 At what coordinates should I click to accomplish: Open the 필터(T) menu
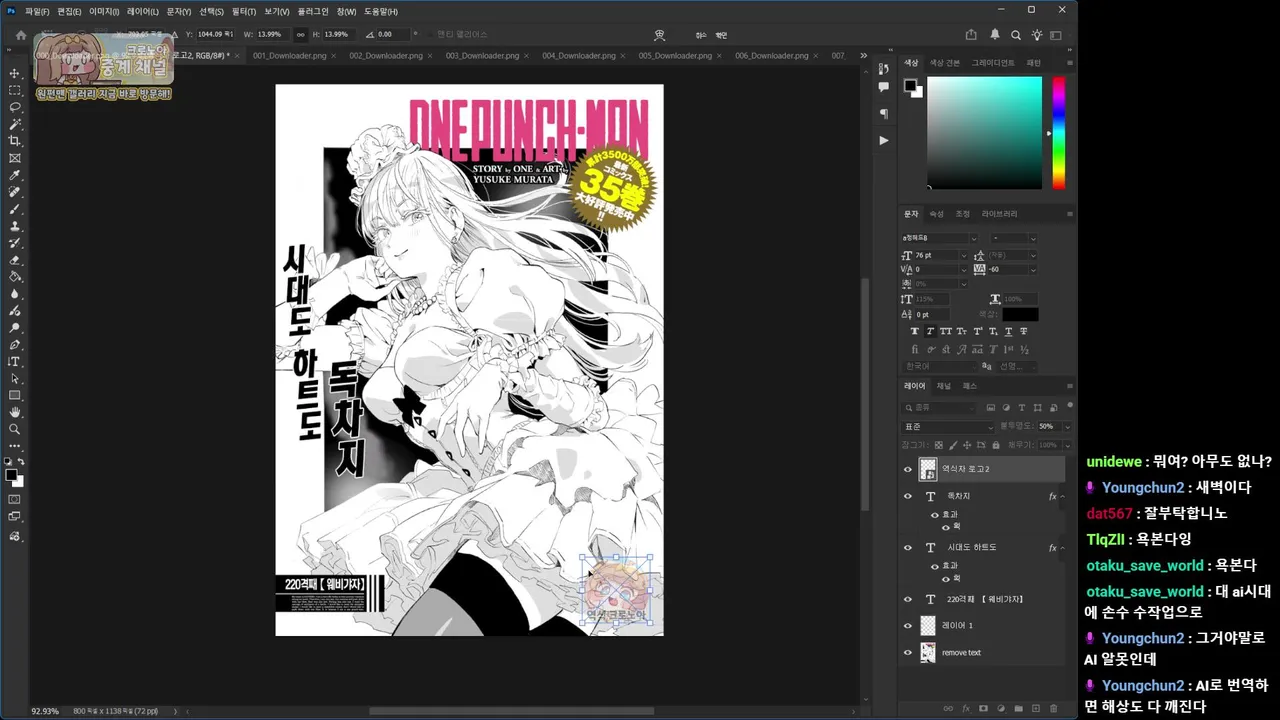(243, 11)
